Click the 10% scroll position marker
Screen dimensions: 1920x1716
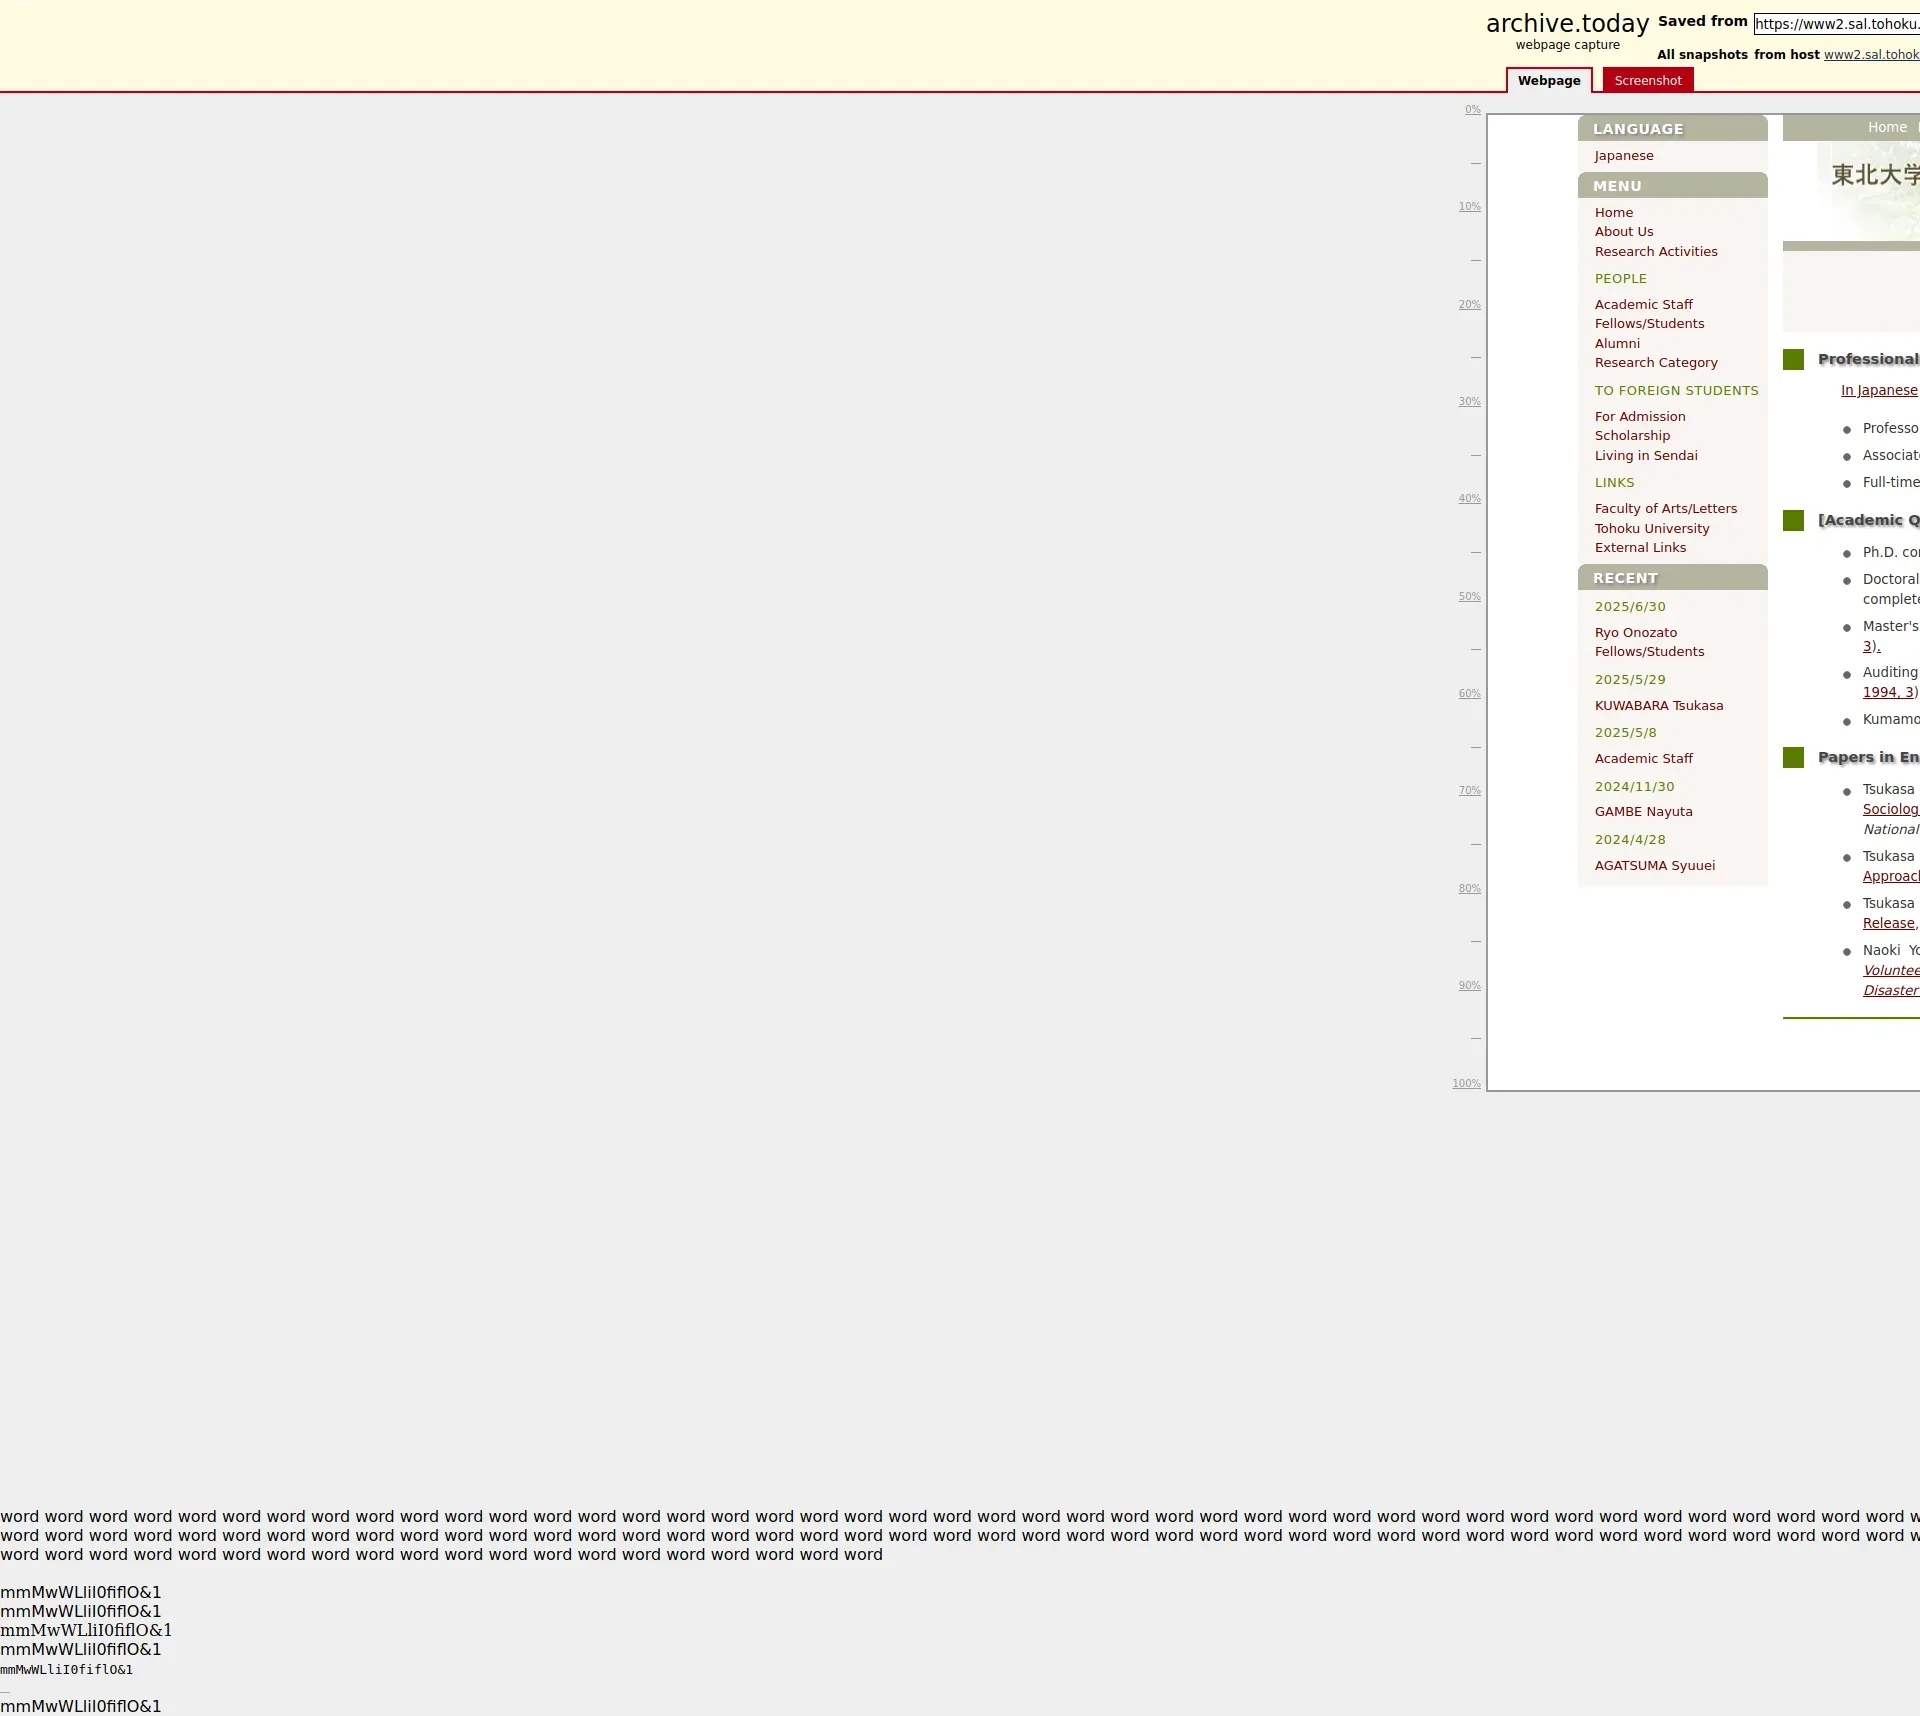pos(1468,207)
